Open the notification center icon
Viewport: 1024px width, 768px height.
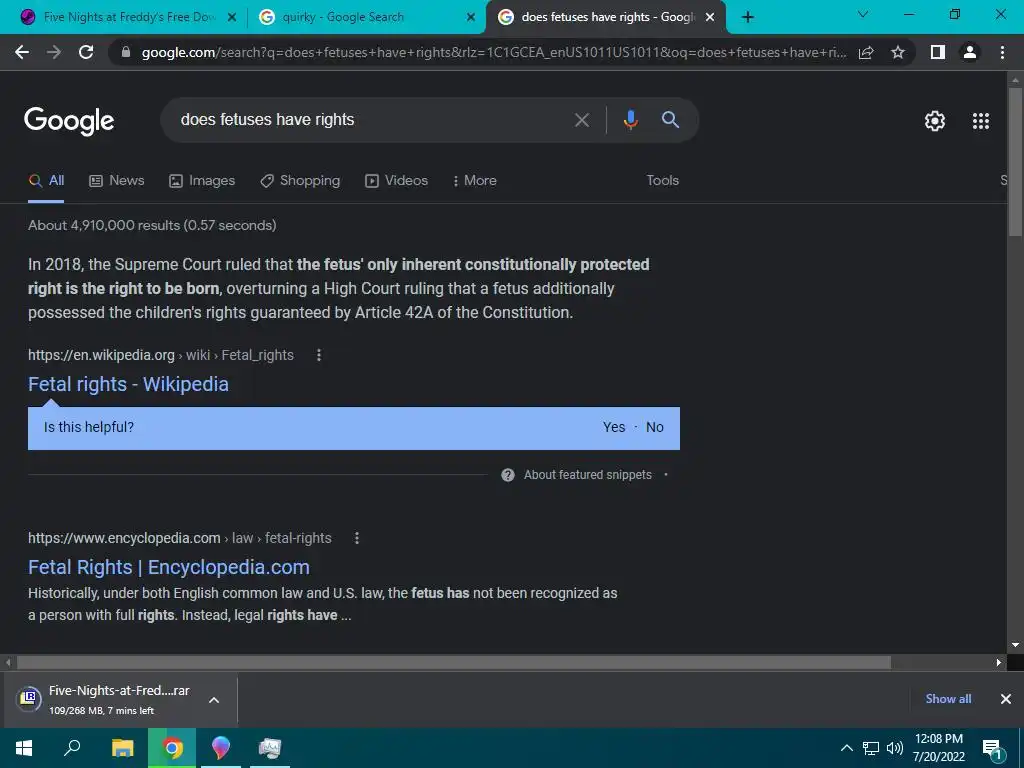coord(993,748)
